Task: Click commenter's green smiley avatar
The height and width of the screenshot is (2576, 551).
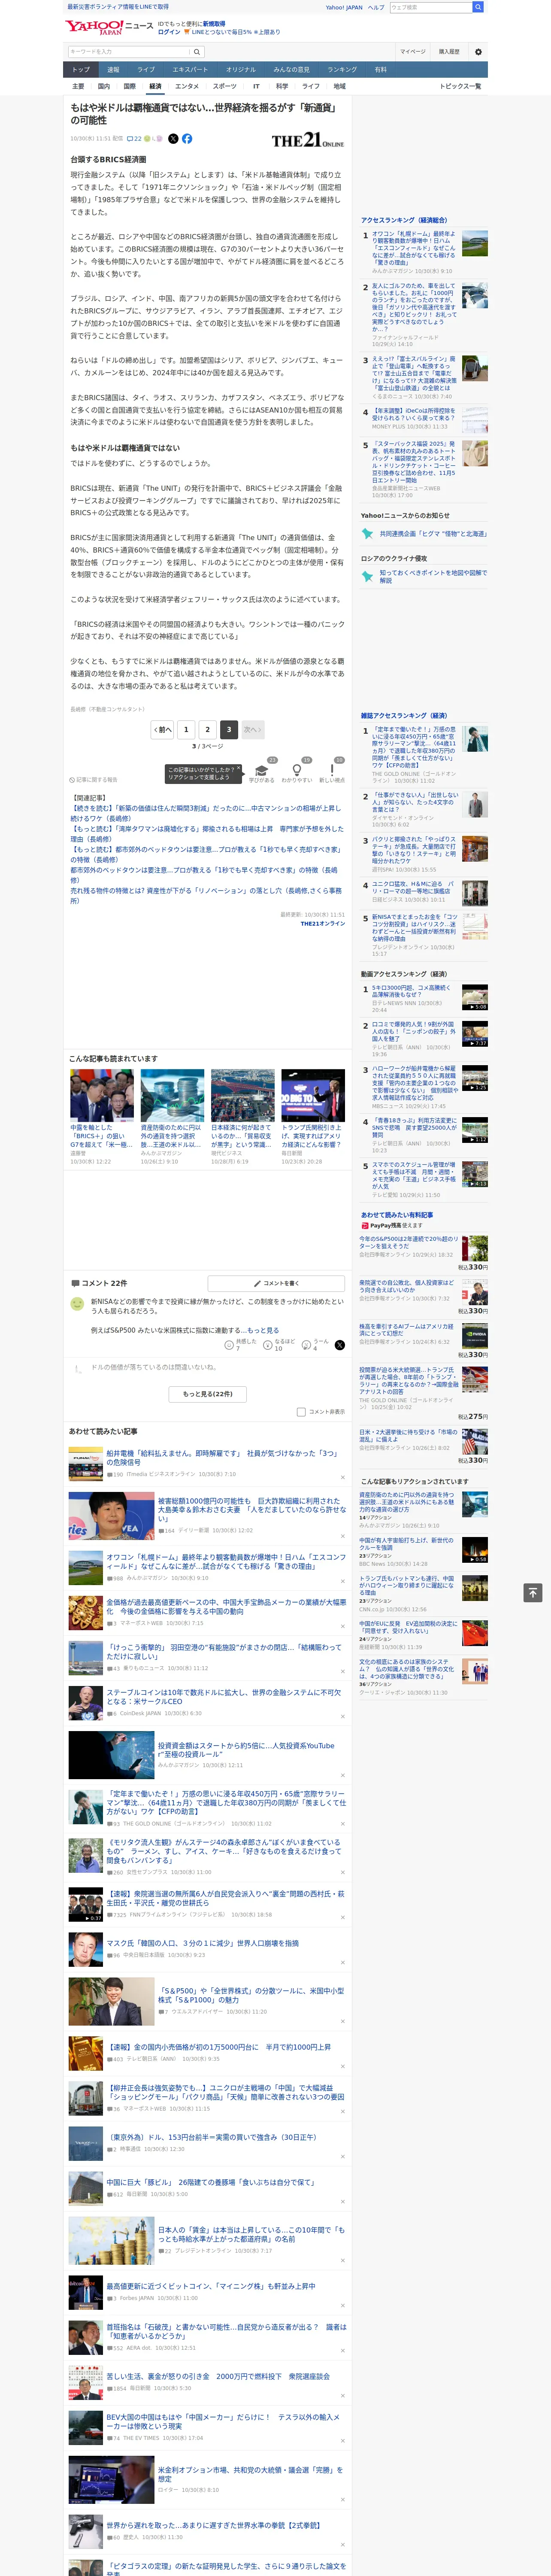Action: point(77,1304)
